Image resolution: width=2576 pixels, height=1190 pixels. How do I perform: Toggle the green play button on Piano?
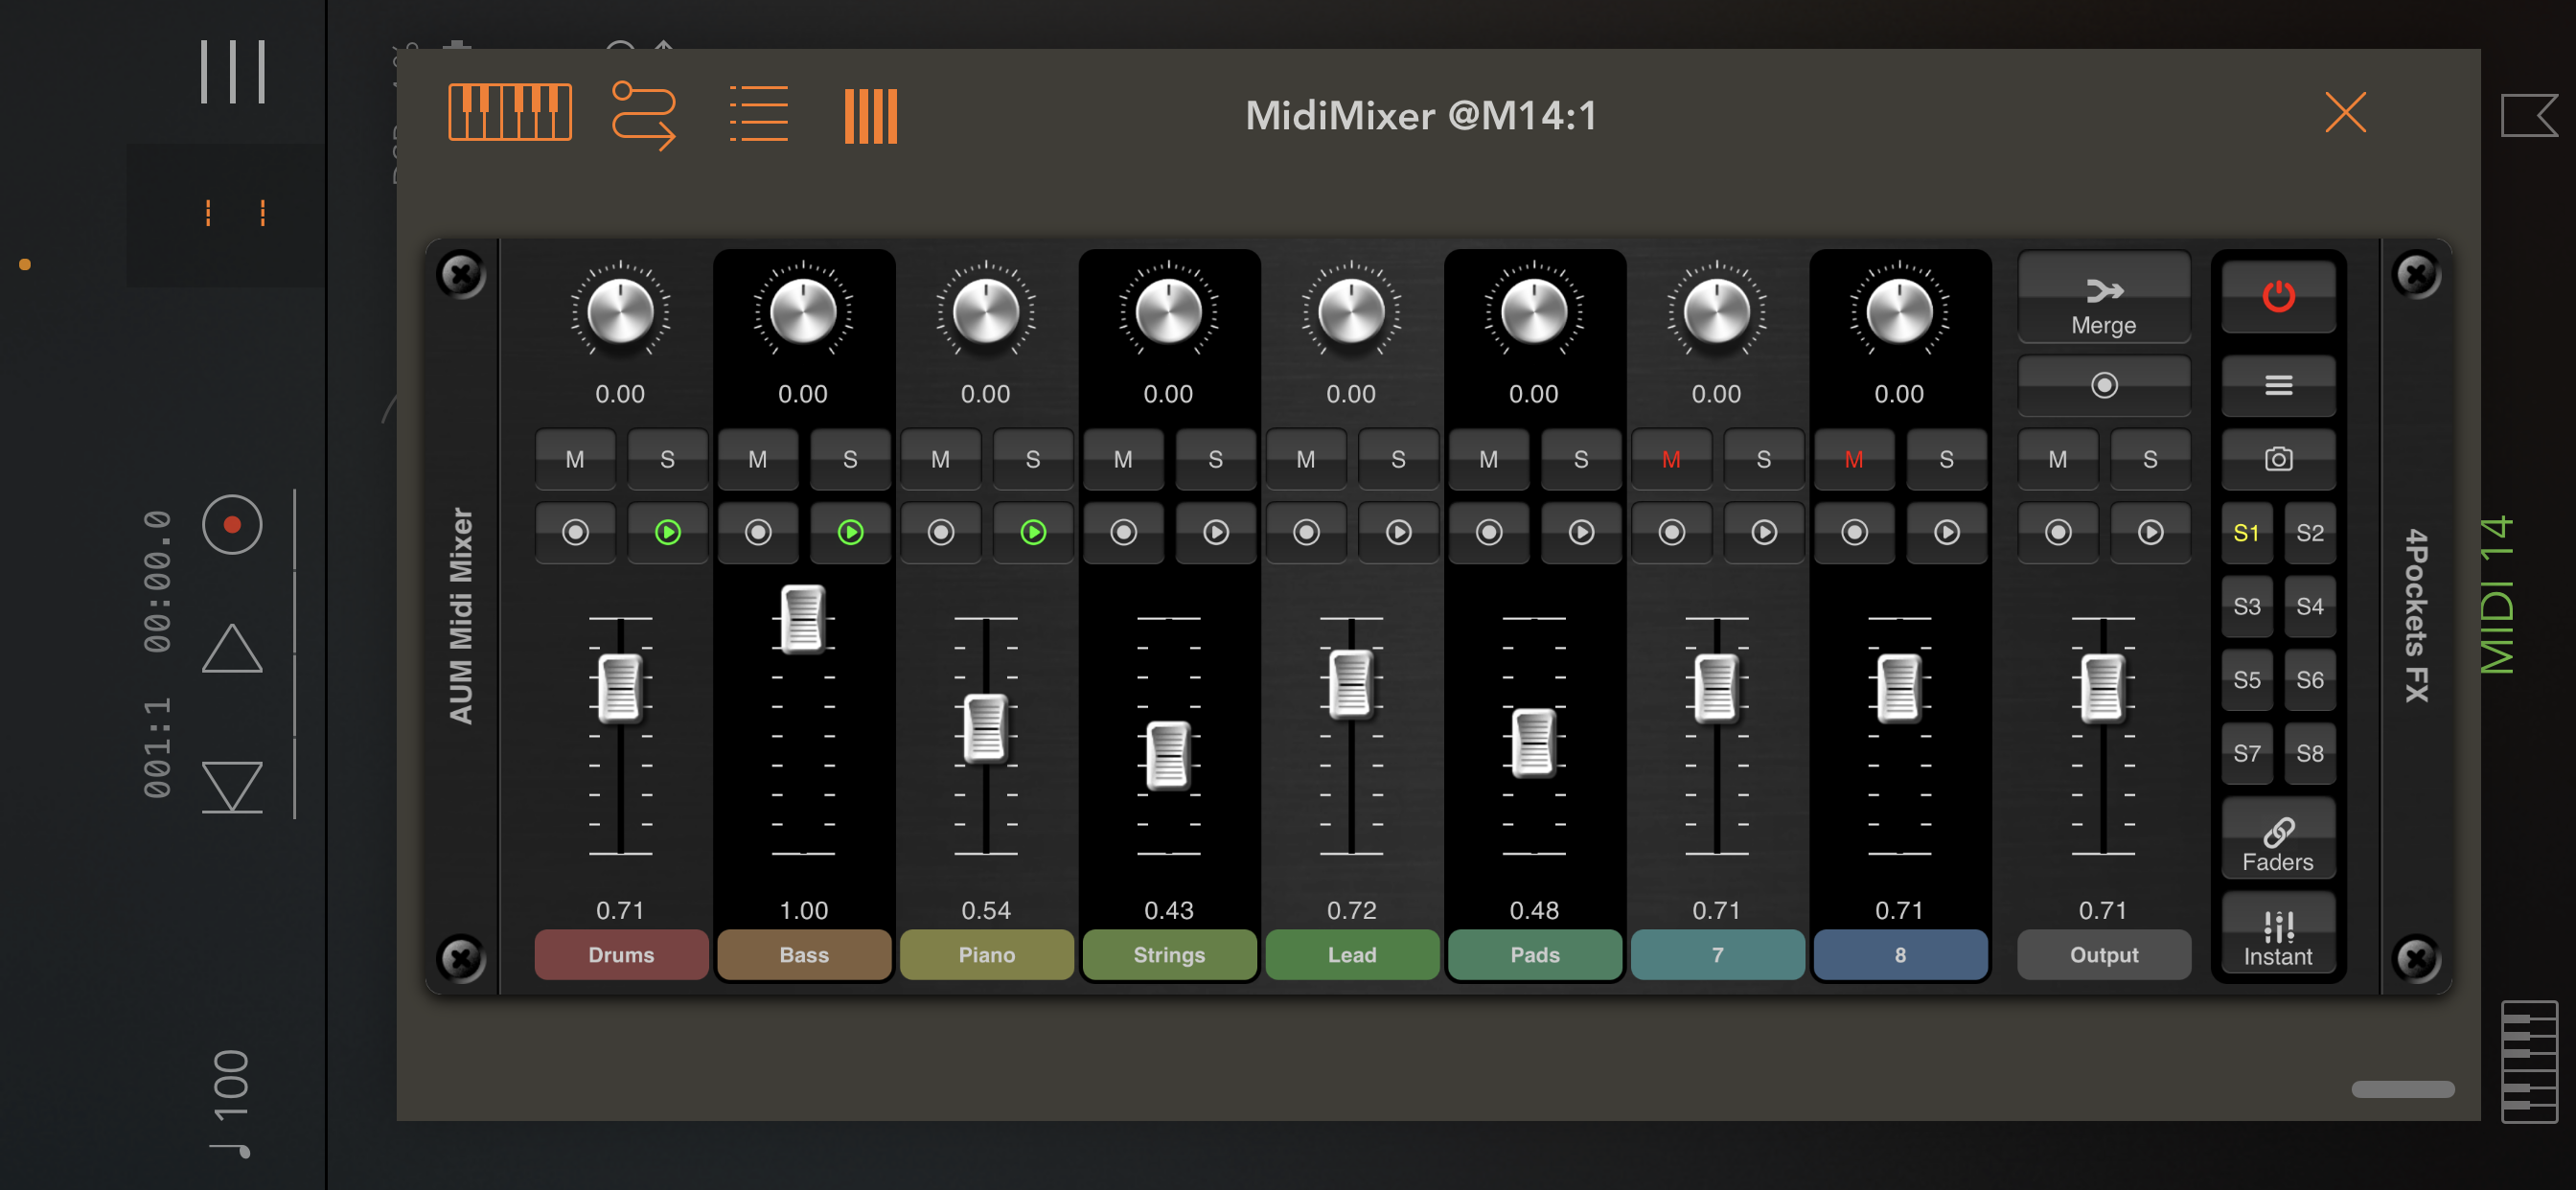[x=1033, y=533]
